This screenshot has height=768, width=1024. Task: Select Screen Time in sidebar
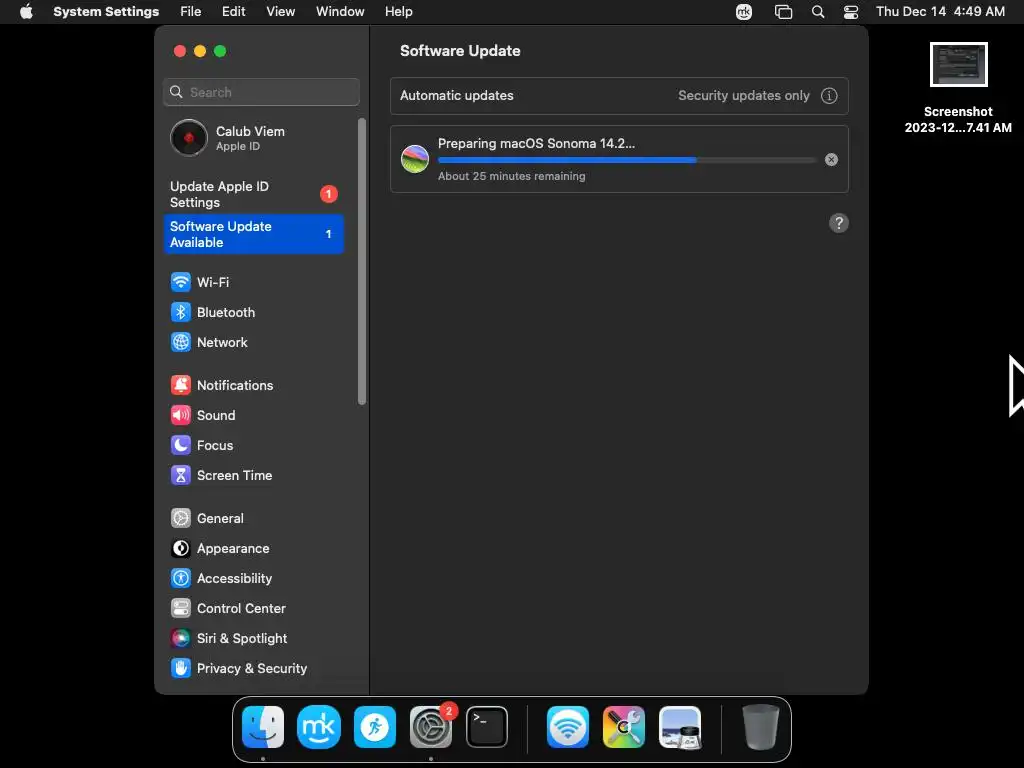[253, 475]
